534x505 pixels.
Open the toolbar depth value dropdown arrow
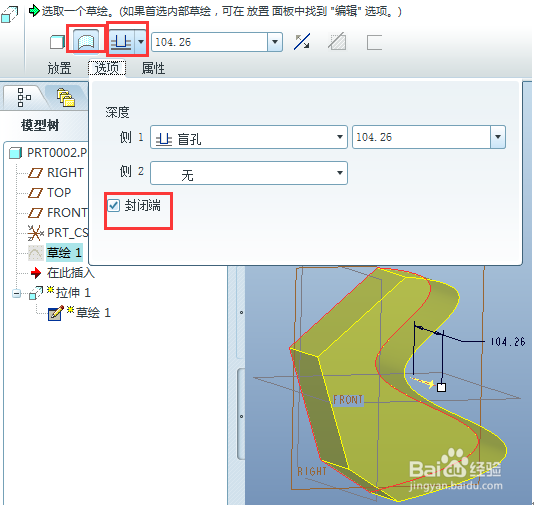pyautogui.click(x=275, y=42)
